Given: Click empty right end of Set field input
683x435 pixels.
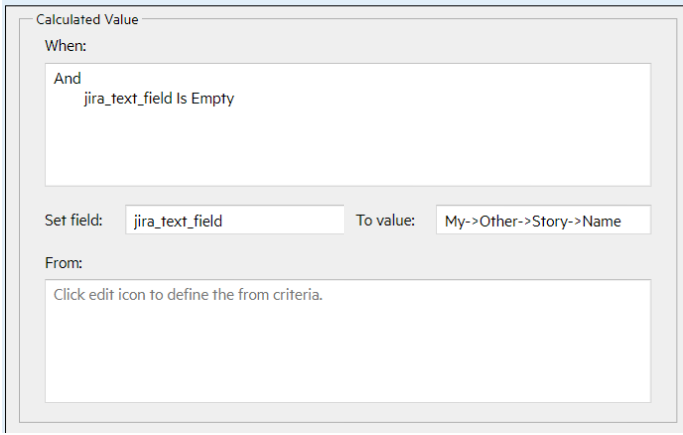Looking at the screenshot, I should click(x=310, y=221).
